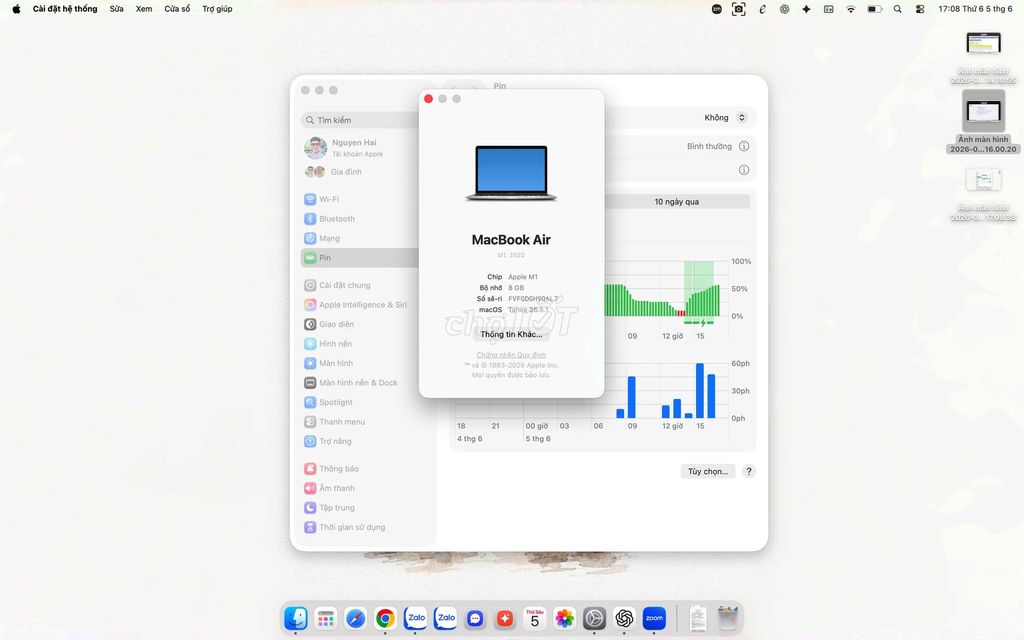Open the Không dropdown in Pin pane
1024x640 pixels.
tap(725, 118)
